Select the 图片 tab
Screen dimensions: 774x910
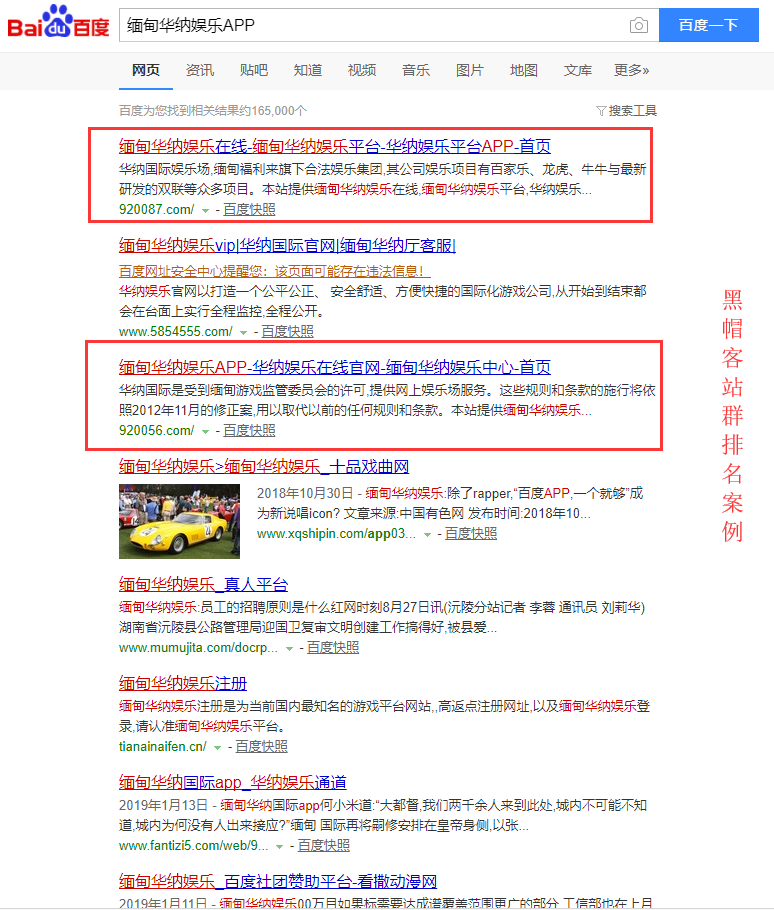[x=469, y=70]
